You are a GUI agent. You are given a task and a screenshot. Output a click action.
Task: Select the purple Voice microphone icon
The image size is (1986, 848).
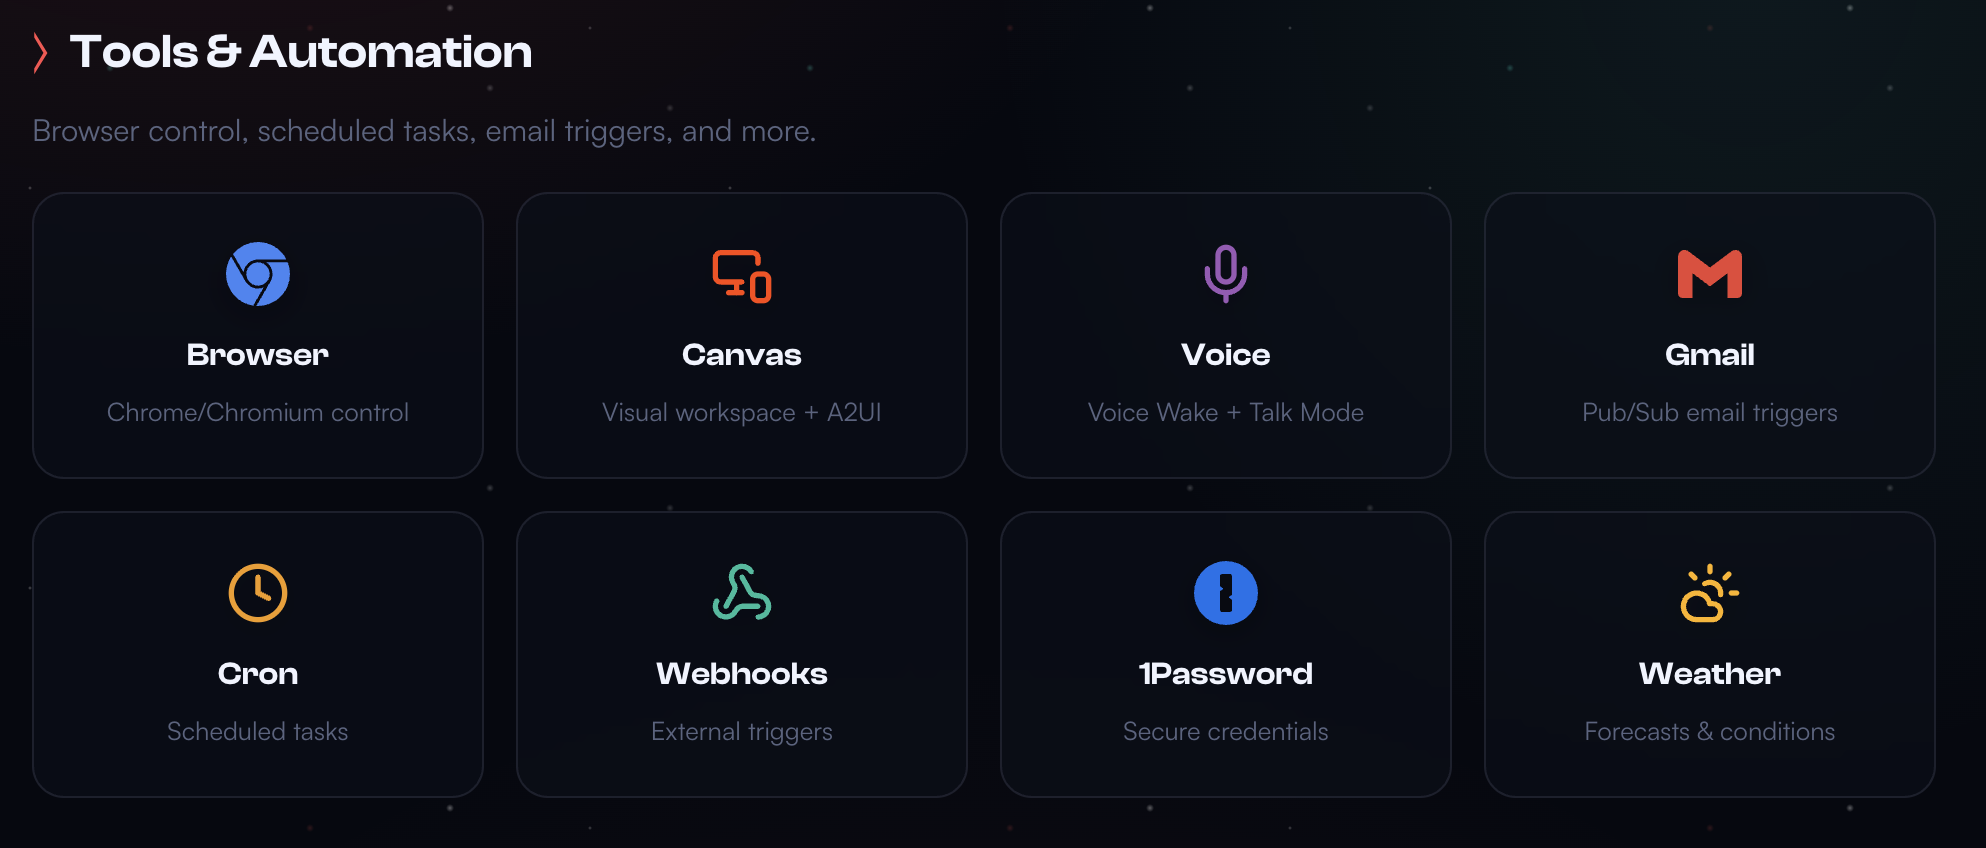click(x=1226, y=274)
